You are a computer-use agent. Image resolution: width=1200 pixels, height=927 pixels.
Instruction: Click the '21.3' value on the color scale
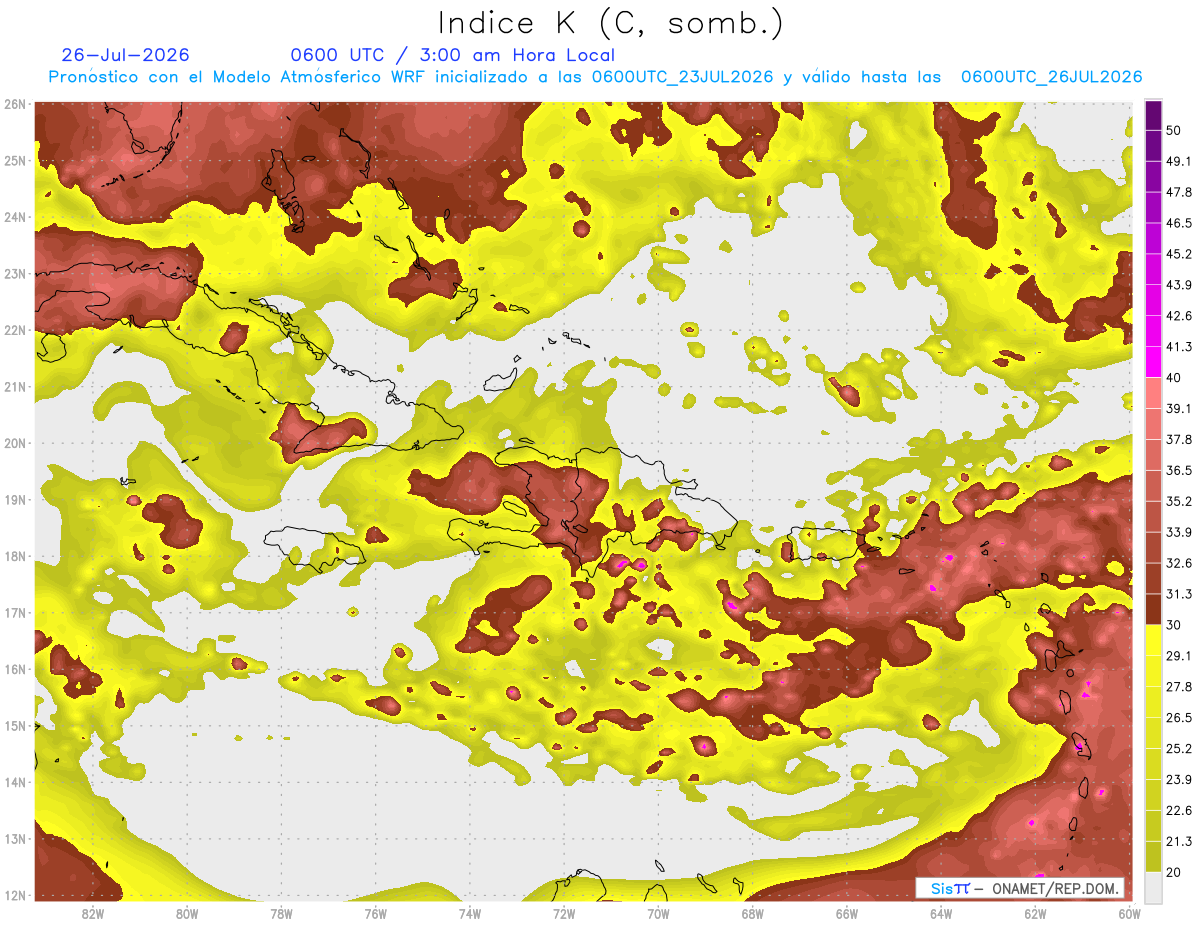coord(1180,841)
